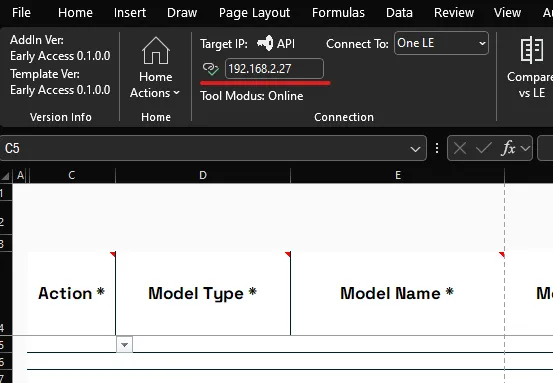Open the File menu
The width and height of the screenshot is (553, 383).
pyautogui.click(x=21, y=13)
